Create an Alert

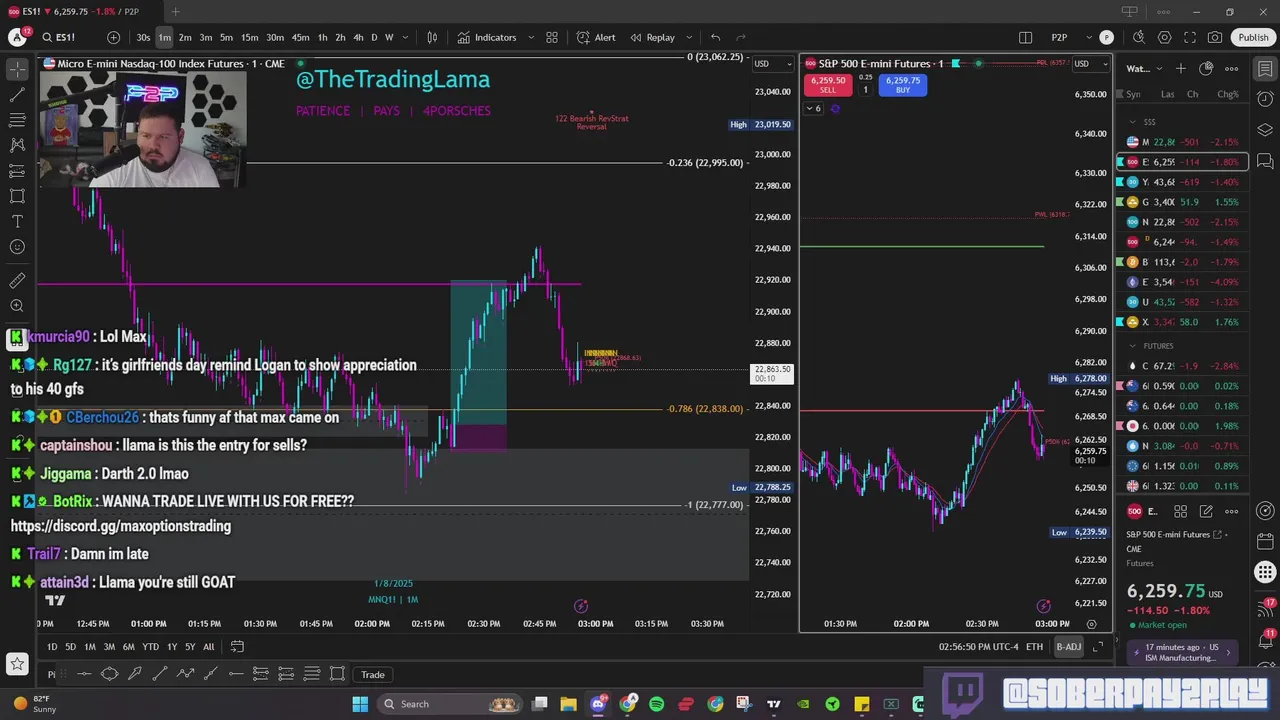pyautogui.click(x=596, y=37)
